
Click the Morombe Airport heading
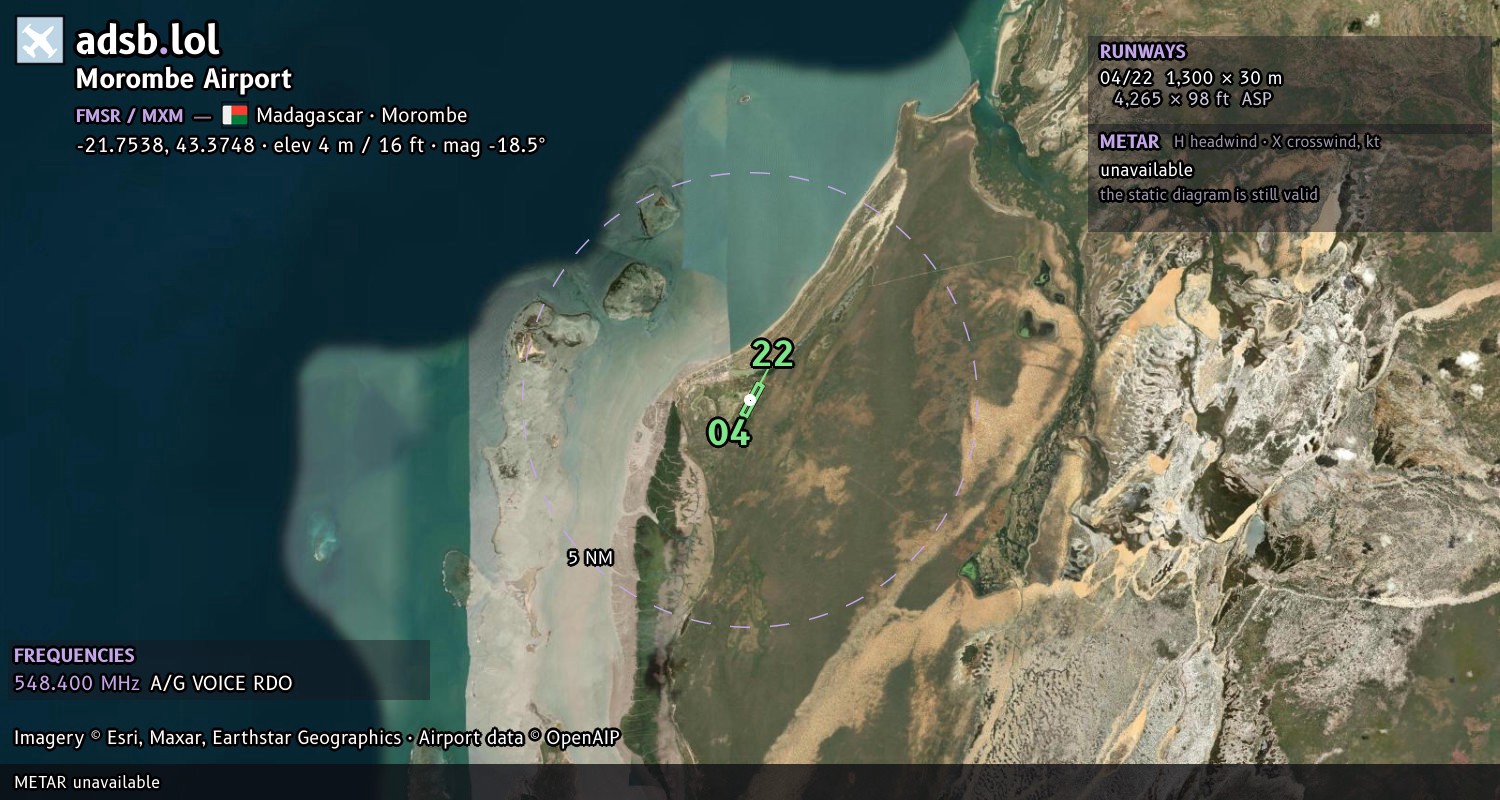[x=184, y=79]
